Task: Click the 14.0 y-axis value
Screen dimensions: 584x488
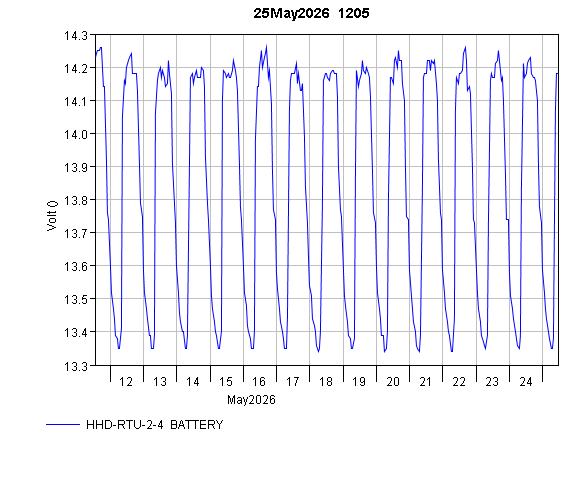Action: 76,134
